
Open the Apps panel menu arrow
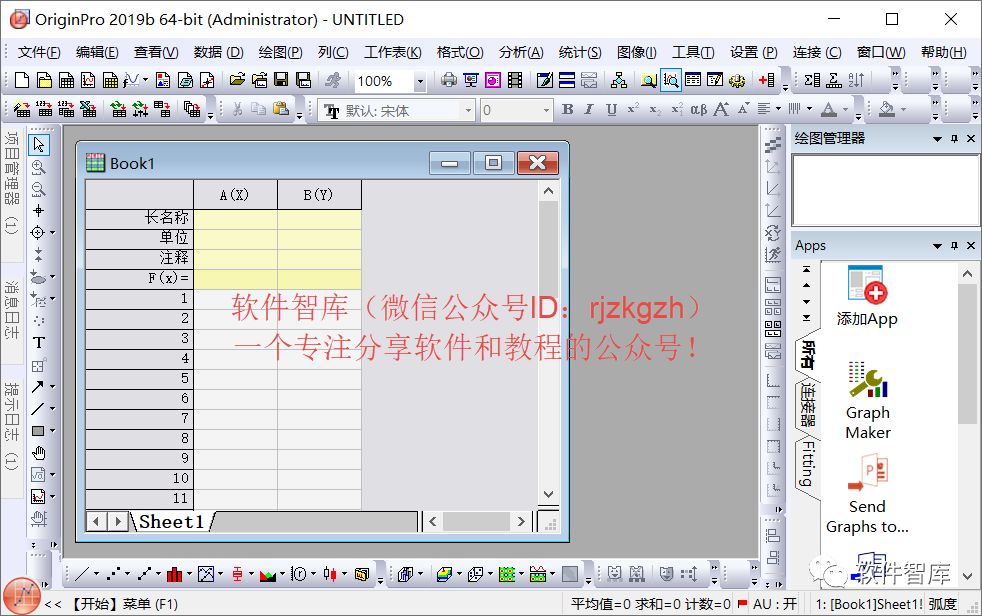coord(938,245)
